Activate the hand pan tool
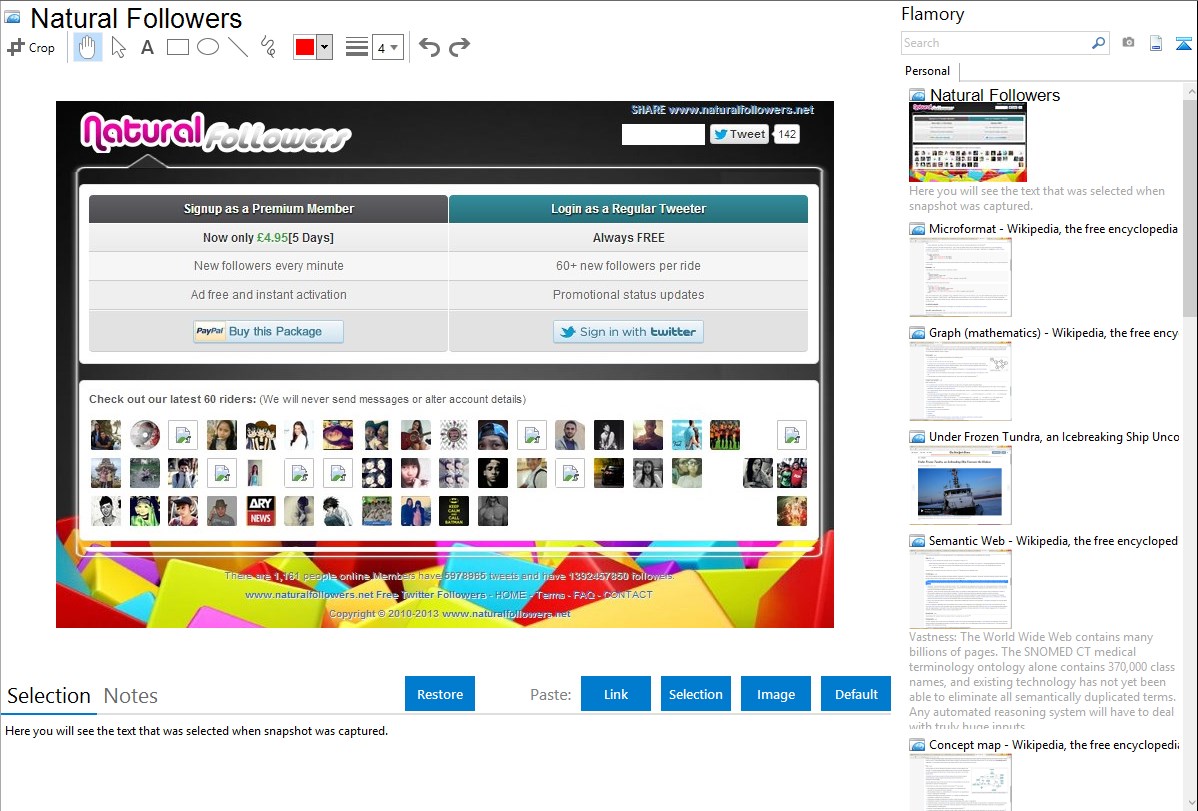The image size is (1198, 811). click(x=87, y=47)
